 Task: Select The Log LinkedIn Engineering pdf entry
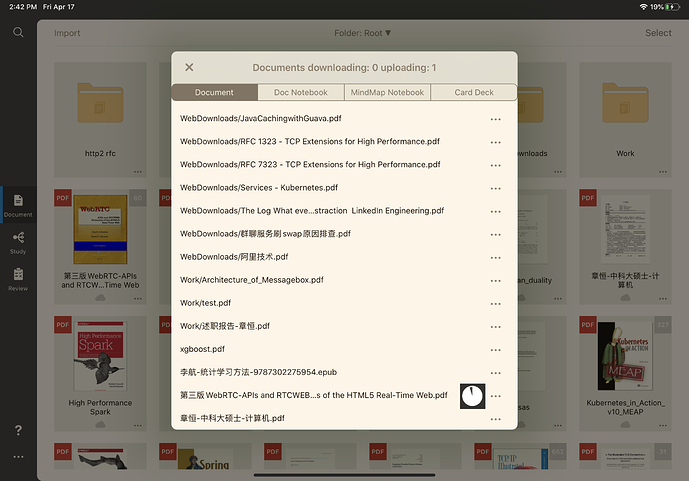312,210
